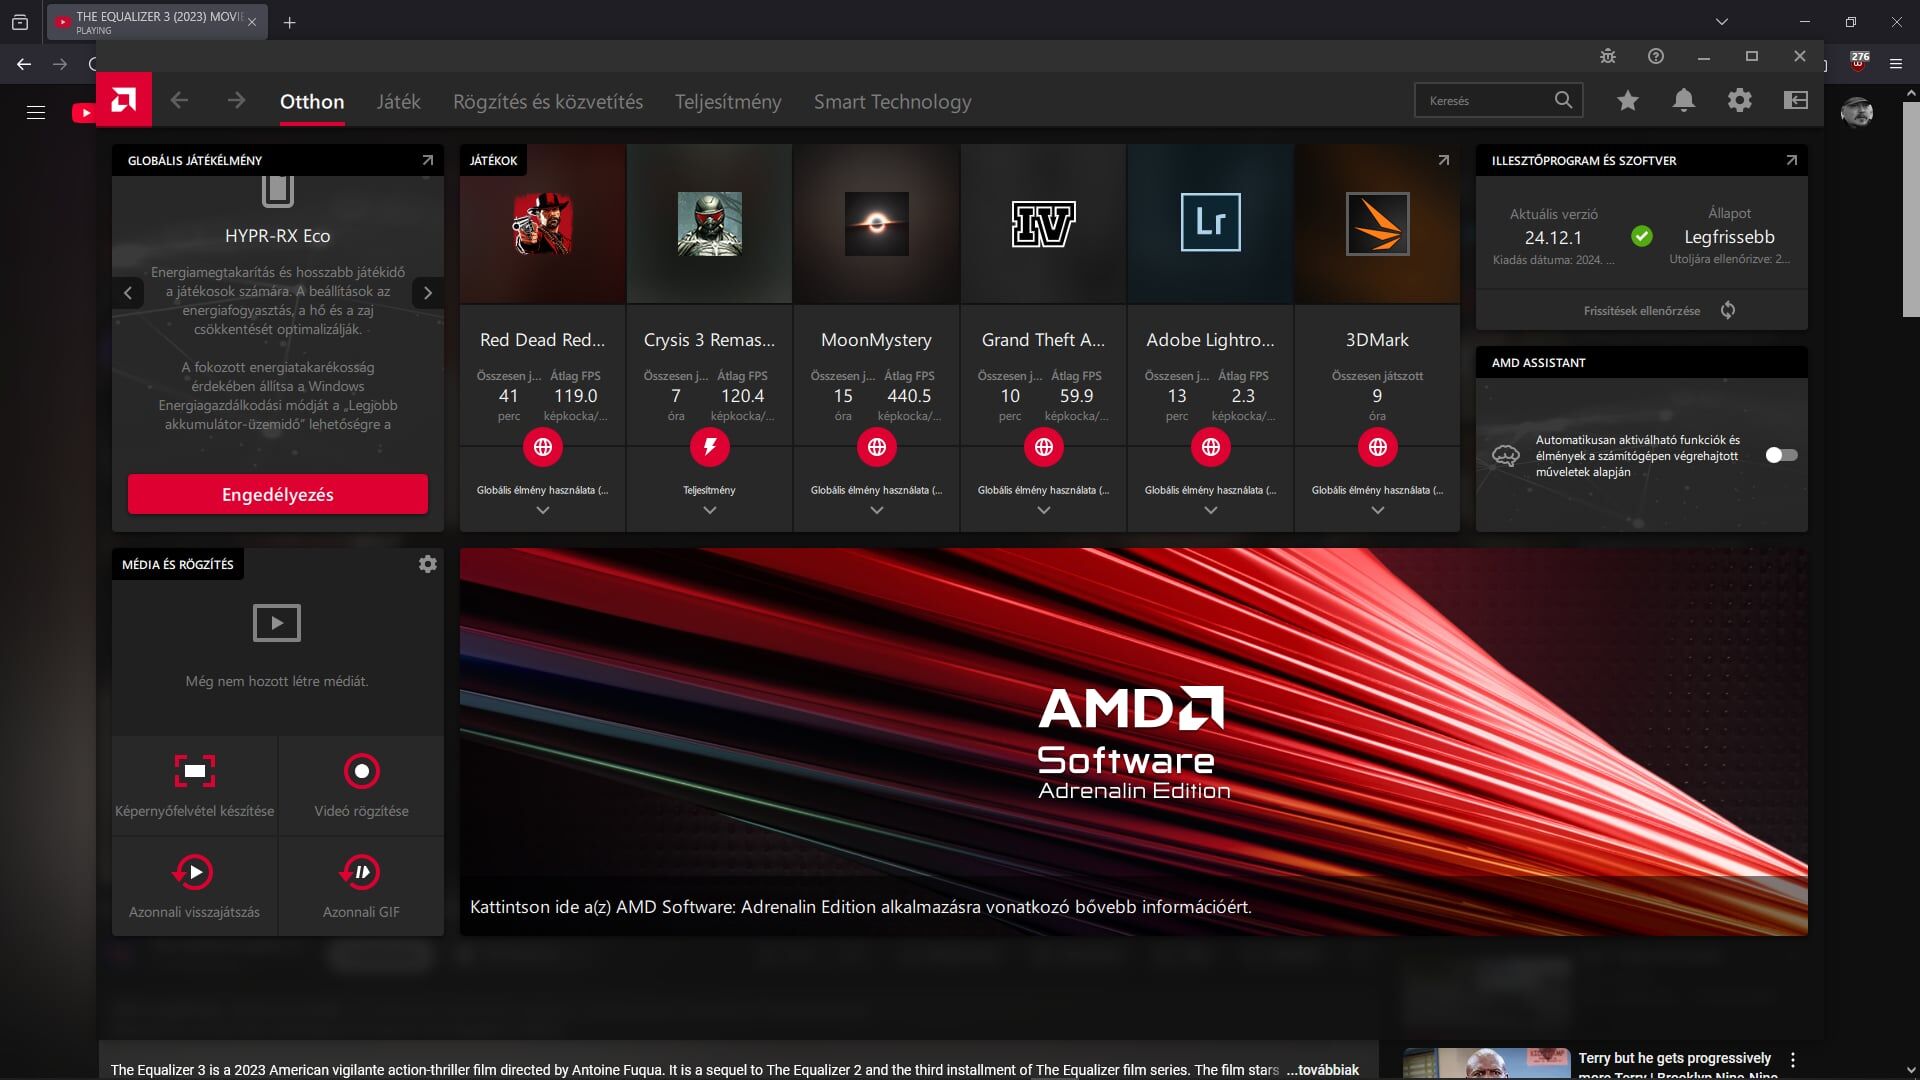Open Media and Recording settings gear
Viewport: 1920px width, 1080px height.
point(427,564)
